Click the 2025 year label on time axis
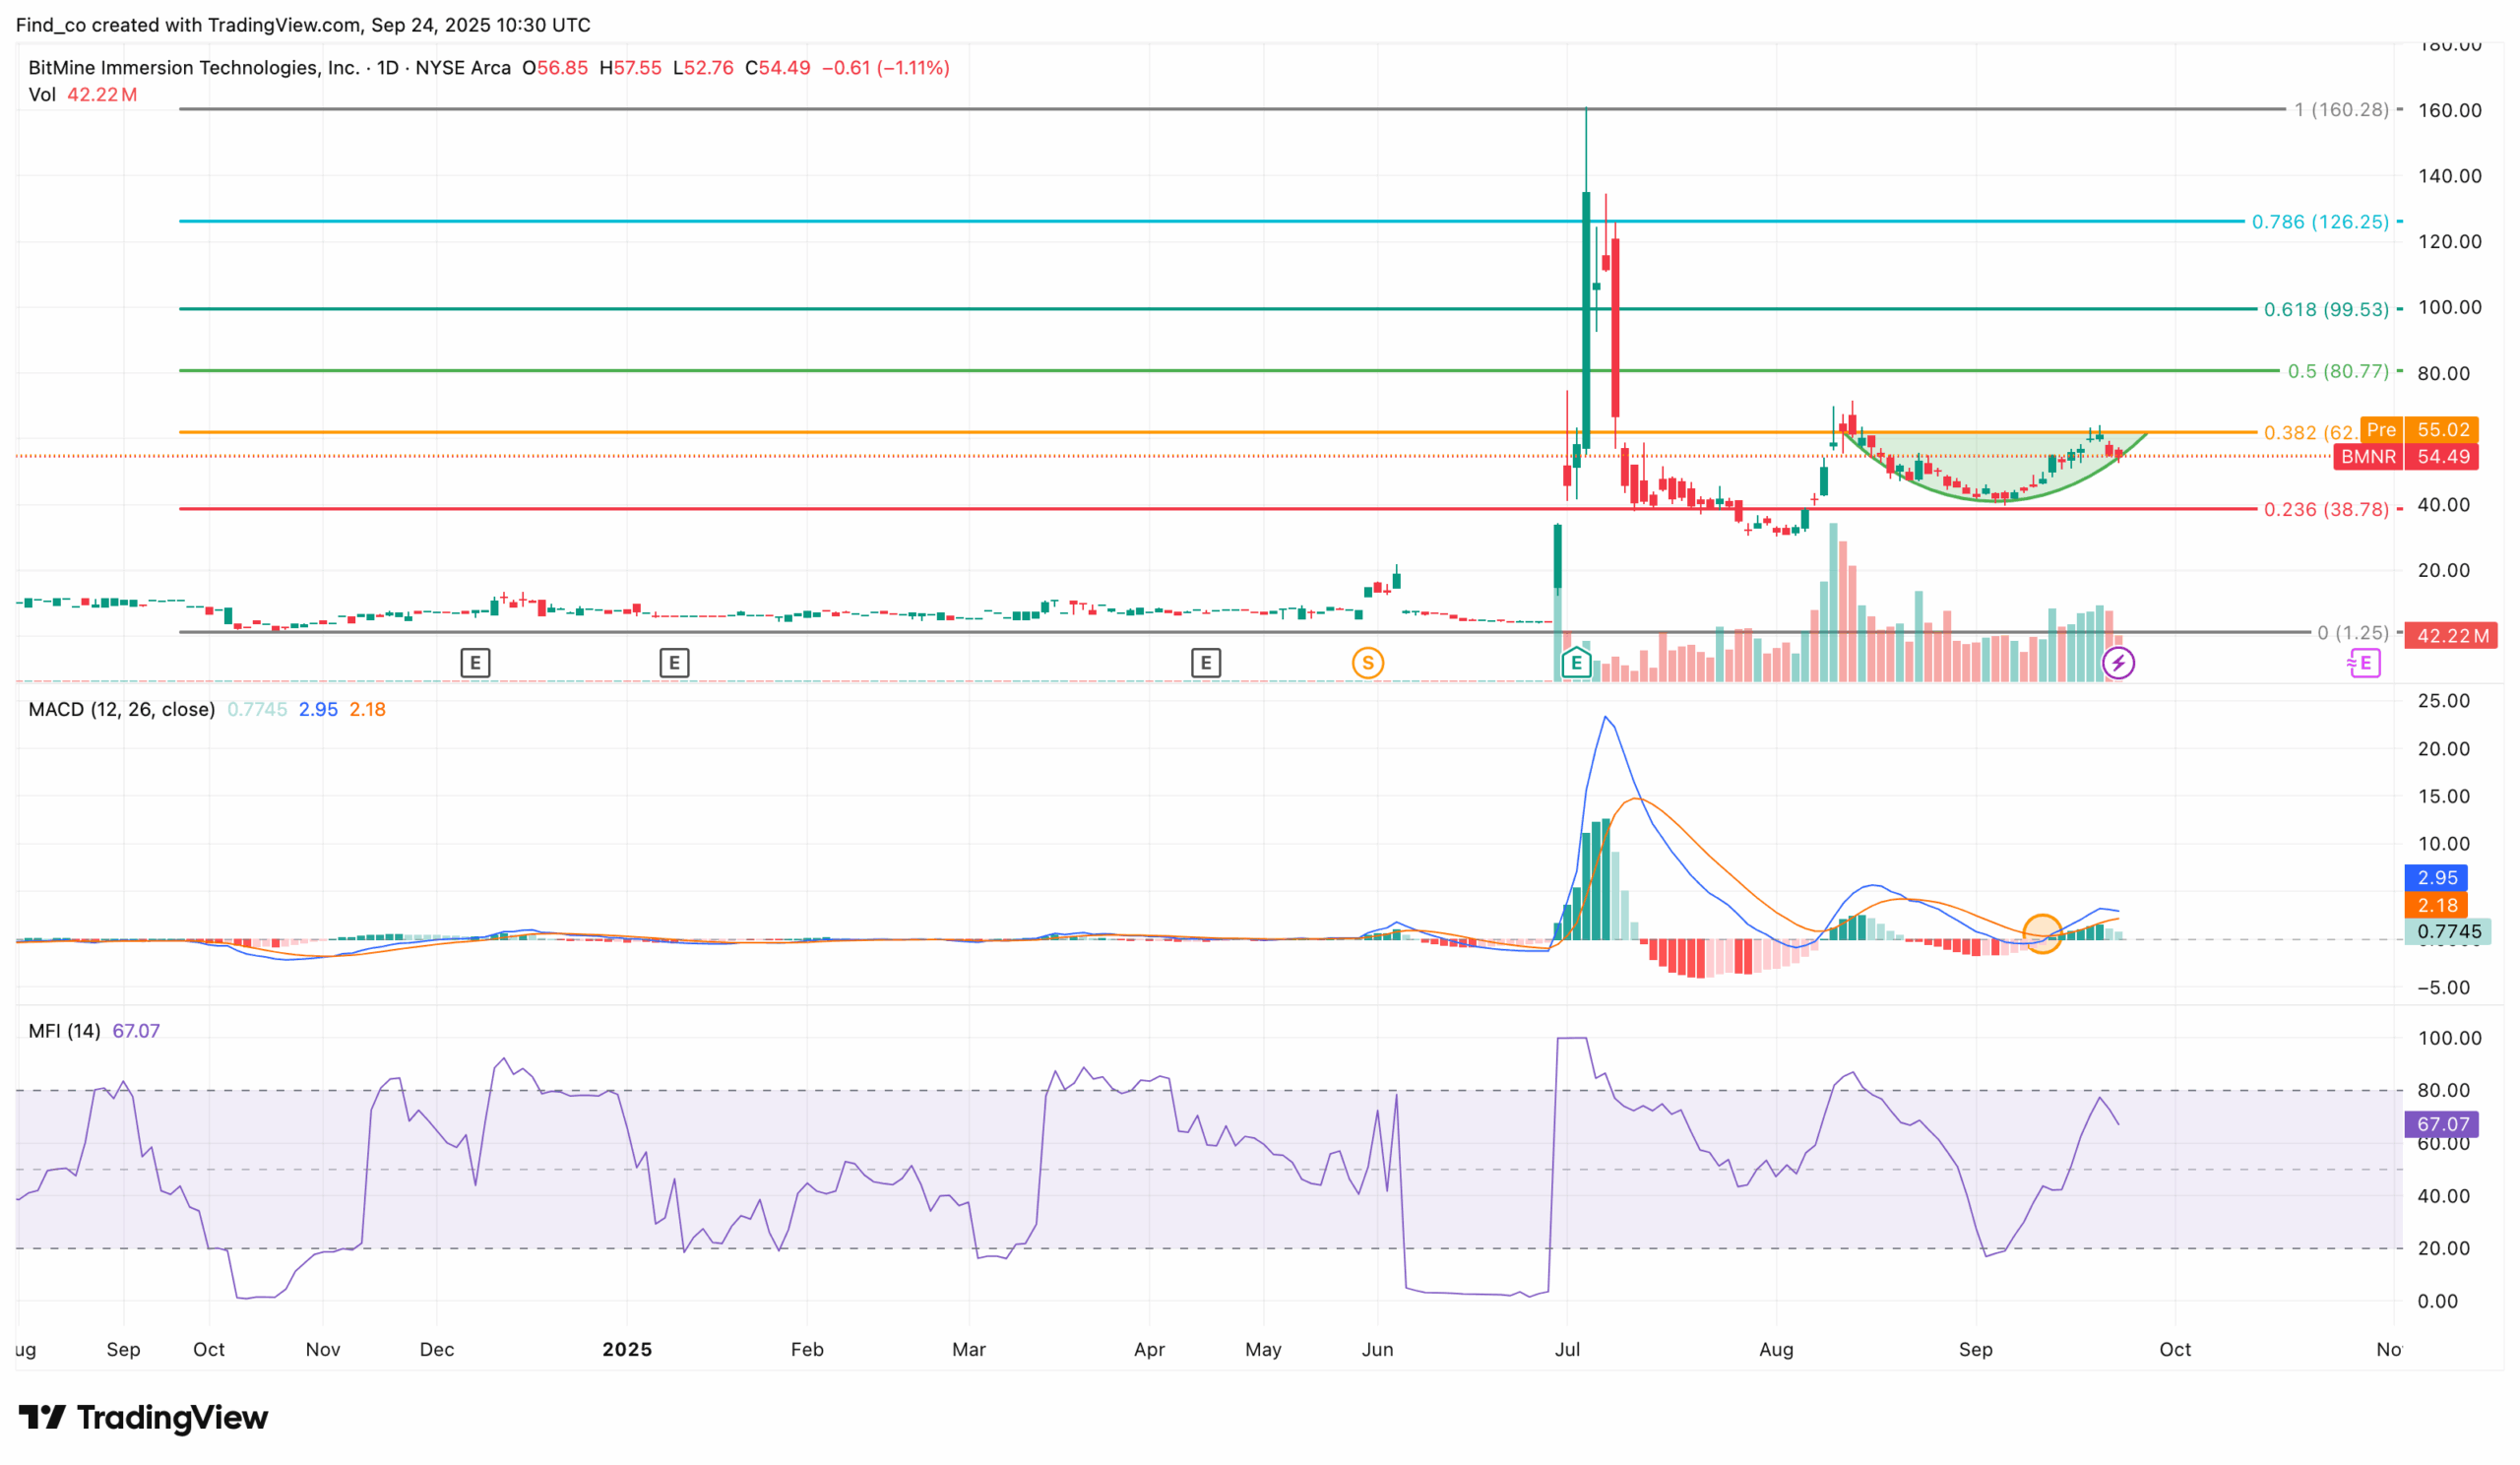Screen dimensions: 2520x1465 (627, 1349)
